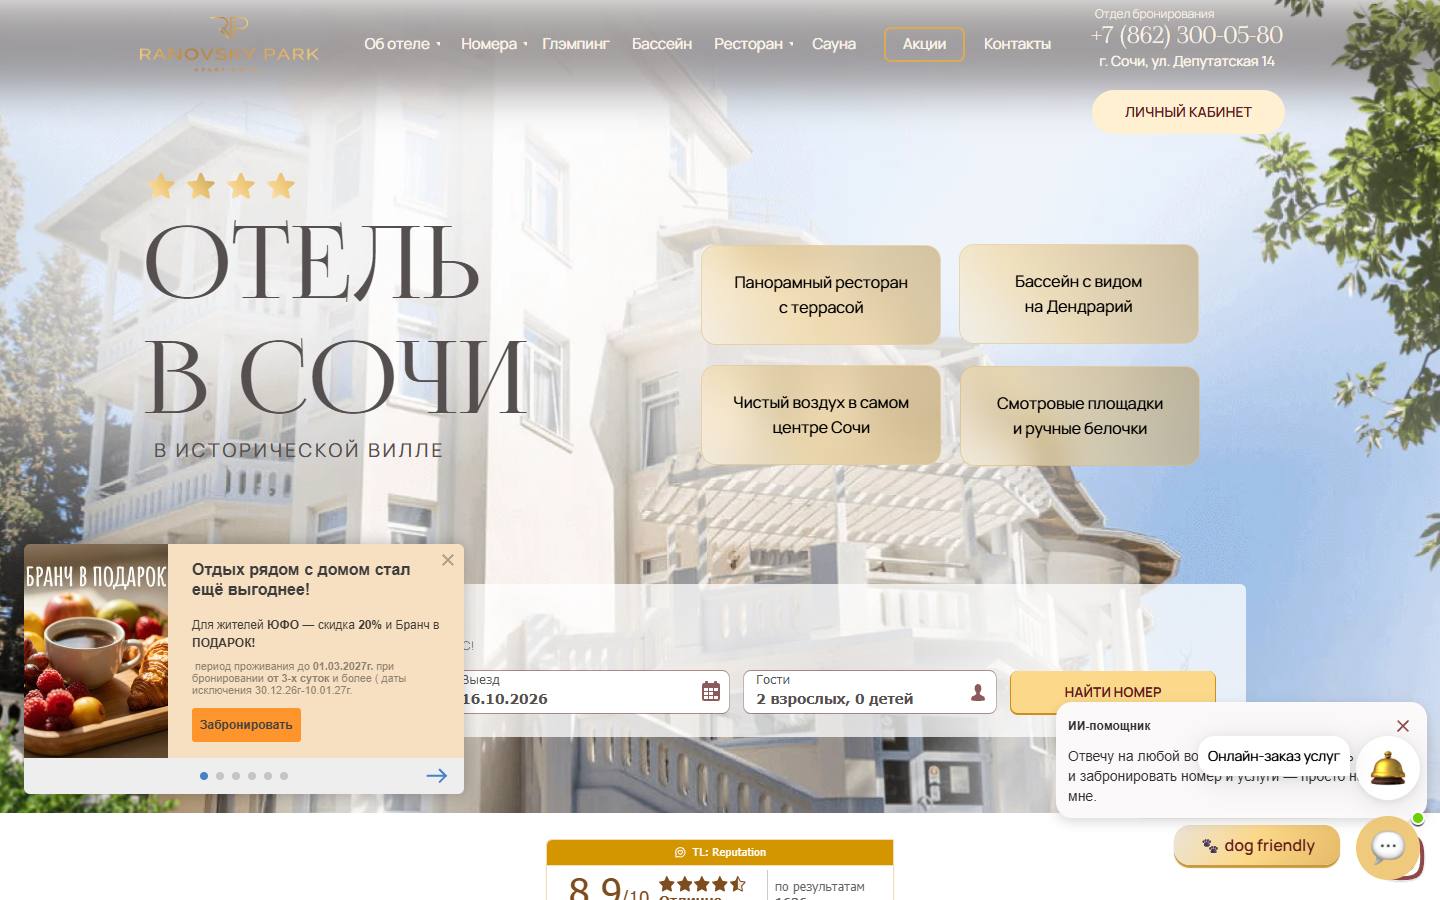1440x900 pixels.
Task: Open the Гости guests selector
Action: pos(870,692)
